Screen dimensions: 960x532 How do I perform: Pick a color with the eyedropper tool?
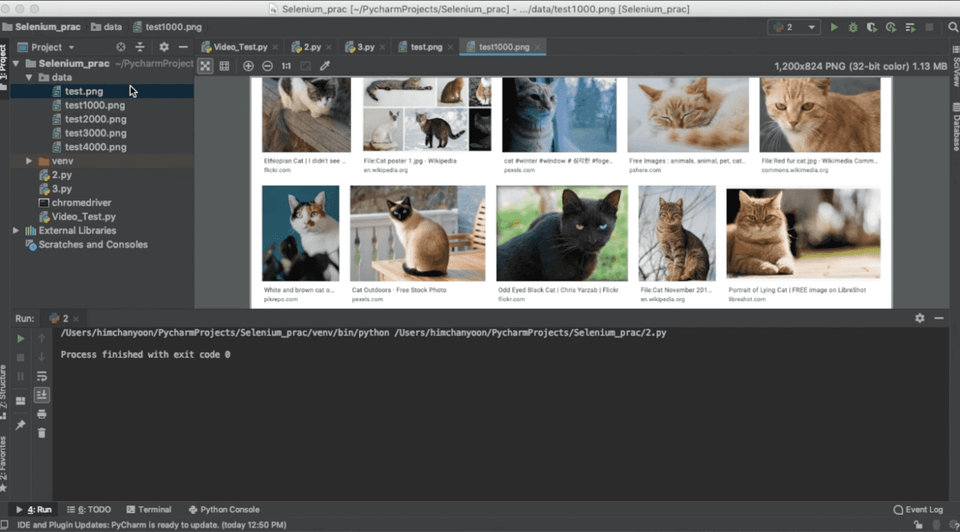pyautogui.click(x=325, y=66)
